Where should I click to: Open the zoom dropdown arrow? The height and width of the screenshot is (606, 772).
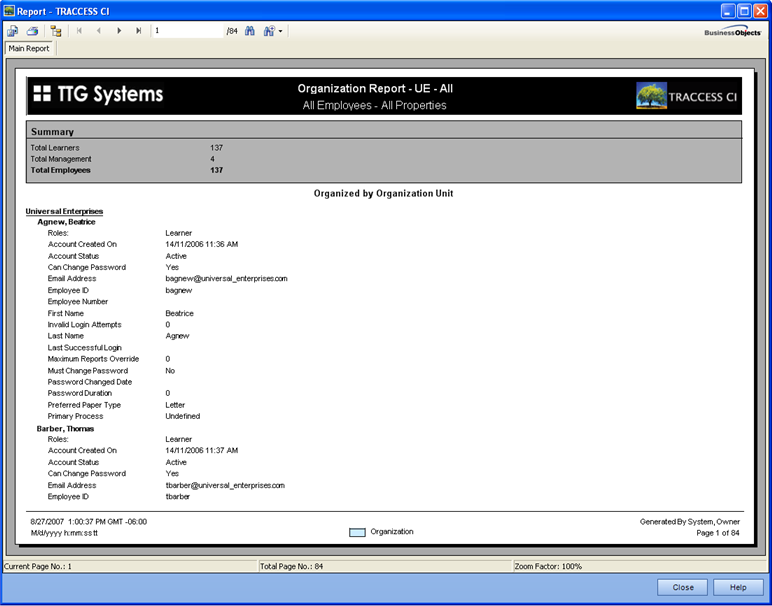click(280, 31)
